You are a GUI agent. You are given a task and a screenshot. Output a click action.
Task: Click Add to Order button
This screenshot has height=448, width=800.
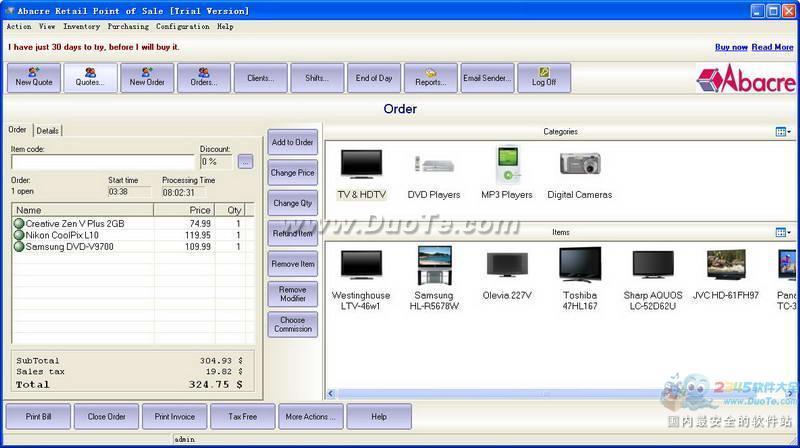click(292, 142)
